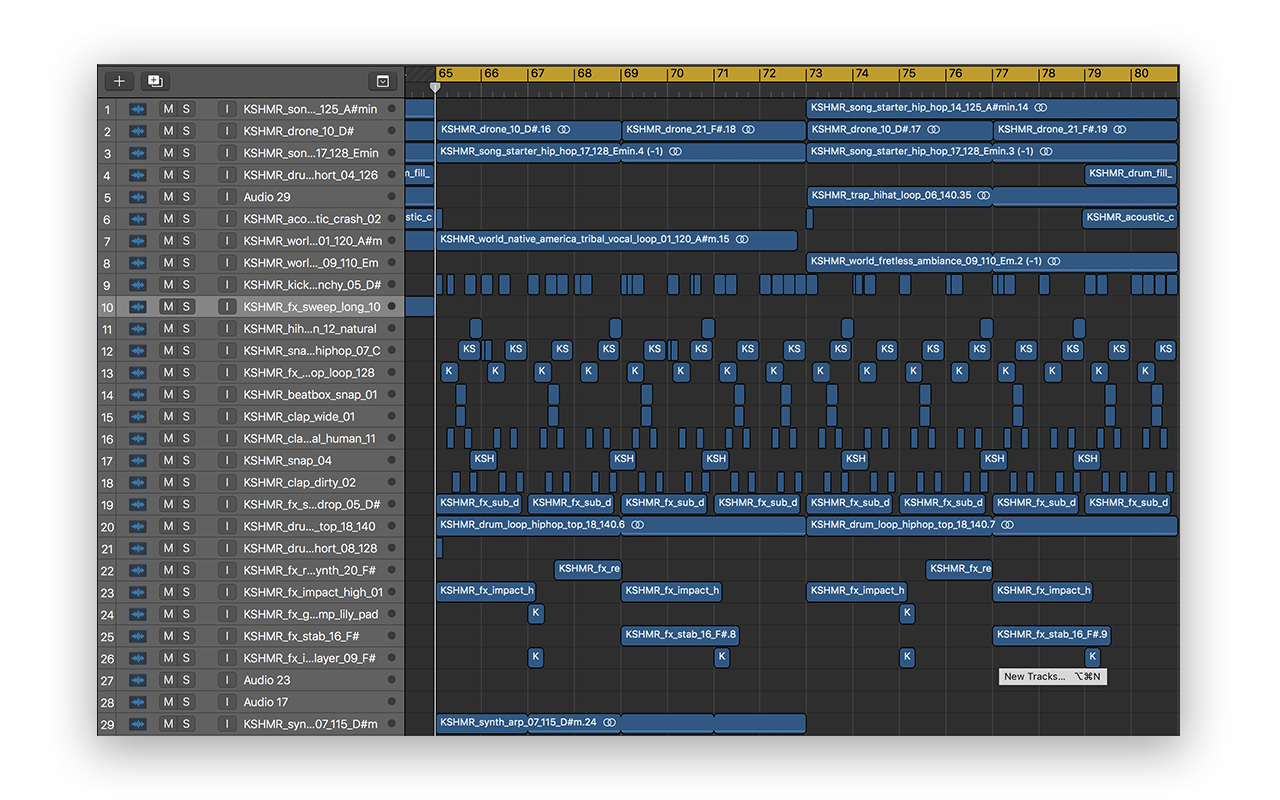The width and height of the screenshot is (1280, 800).
Task: Mute the Audio 23 track
Action: pyautogui.click(x=168, y=680)
